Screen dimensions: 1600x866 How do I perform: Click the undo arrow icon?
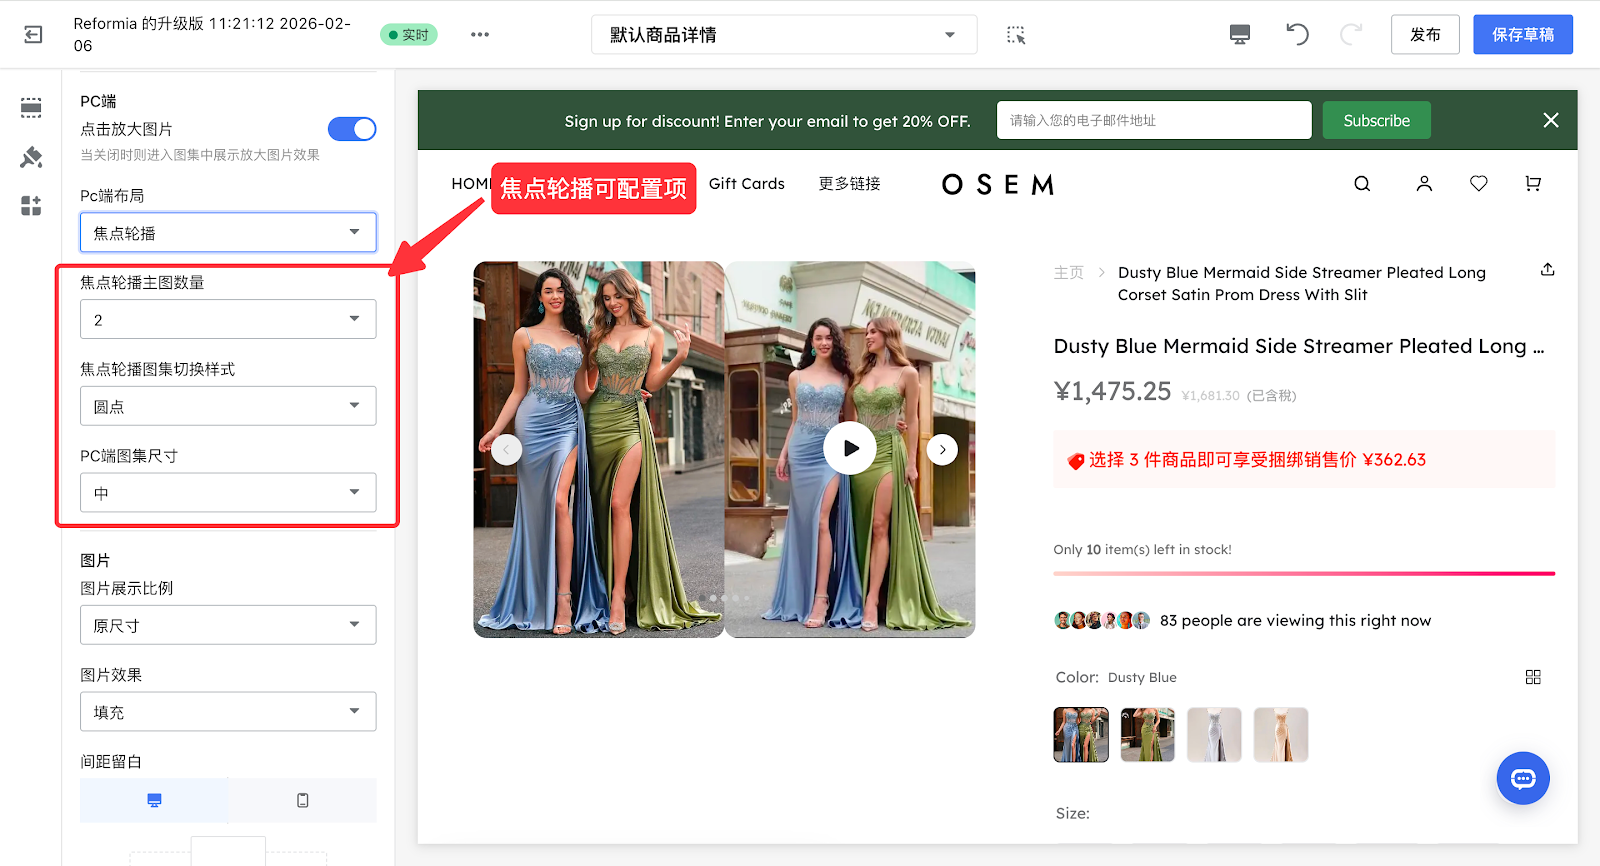[x=1297, y=35]
